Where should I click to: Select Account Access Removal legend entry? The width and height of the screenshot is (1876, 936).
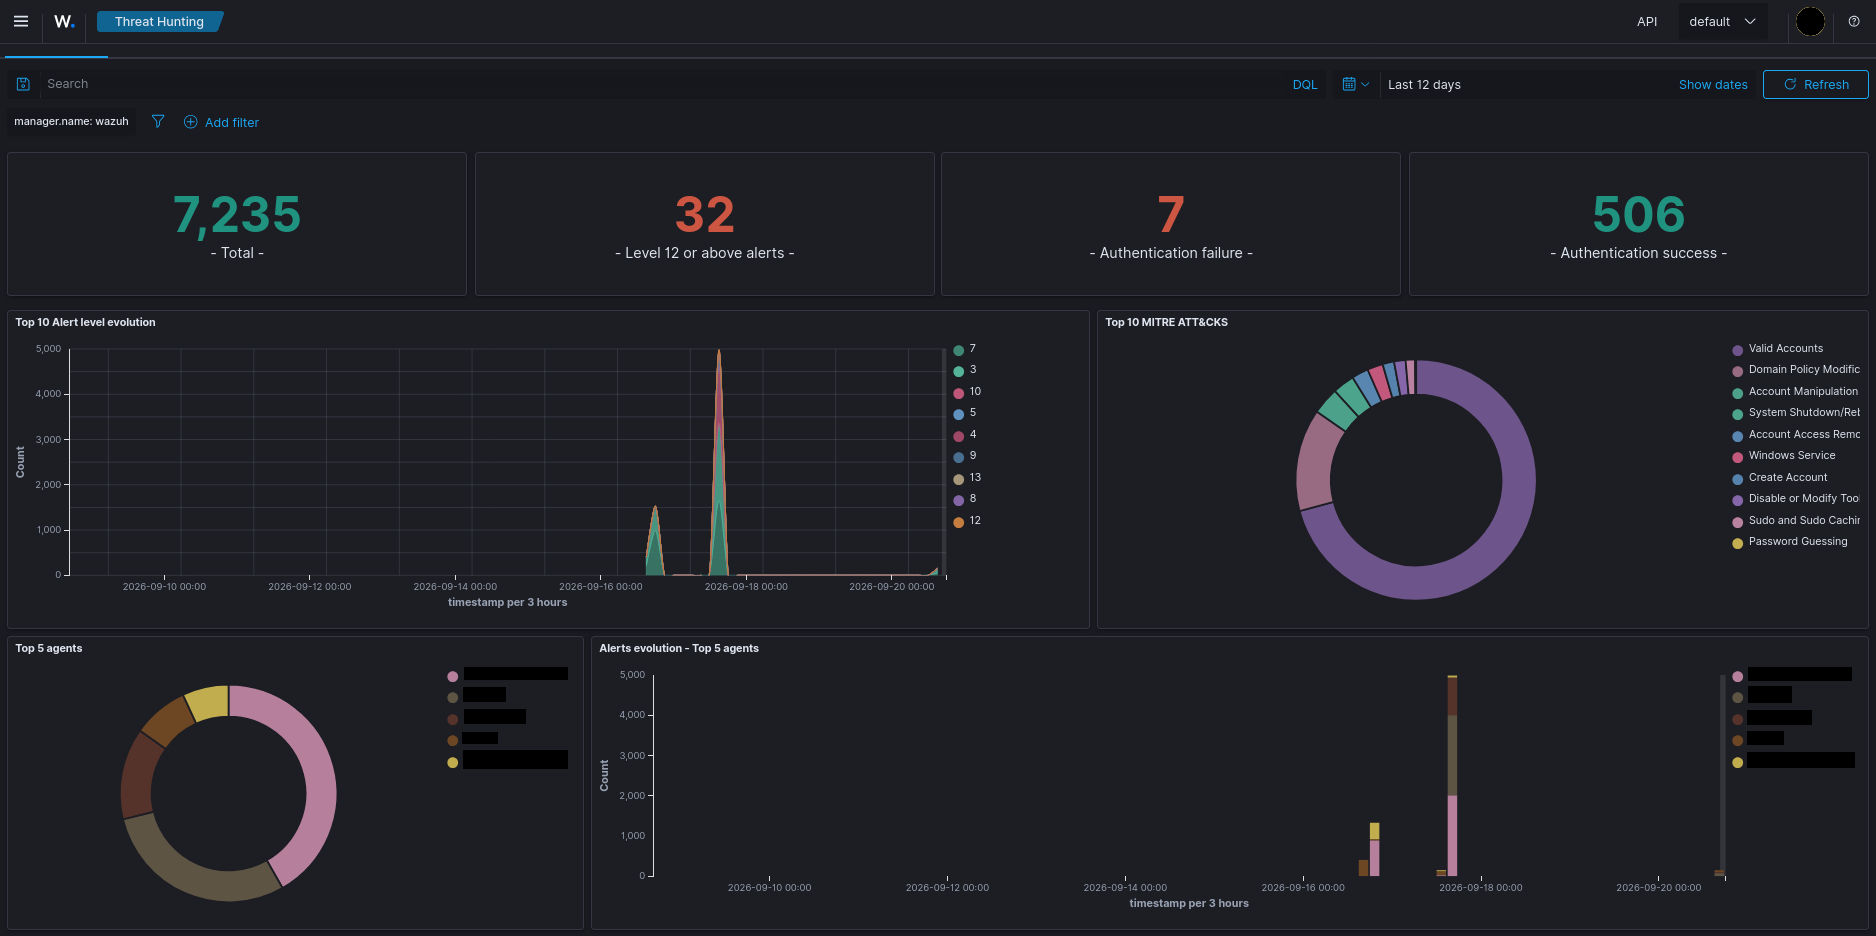(1796, 434)
